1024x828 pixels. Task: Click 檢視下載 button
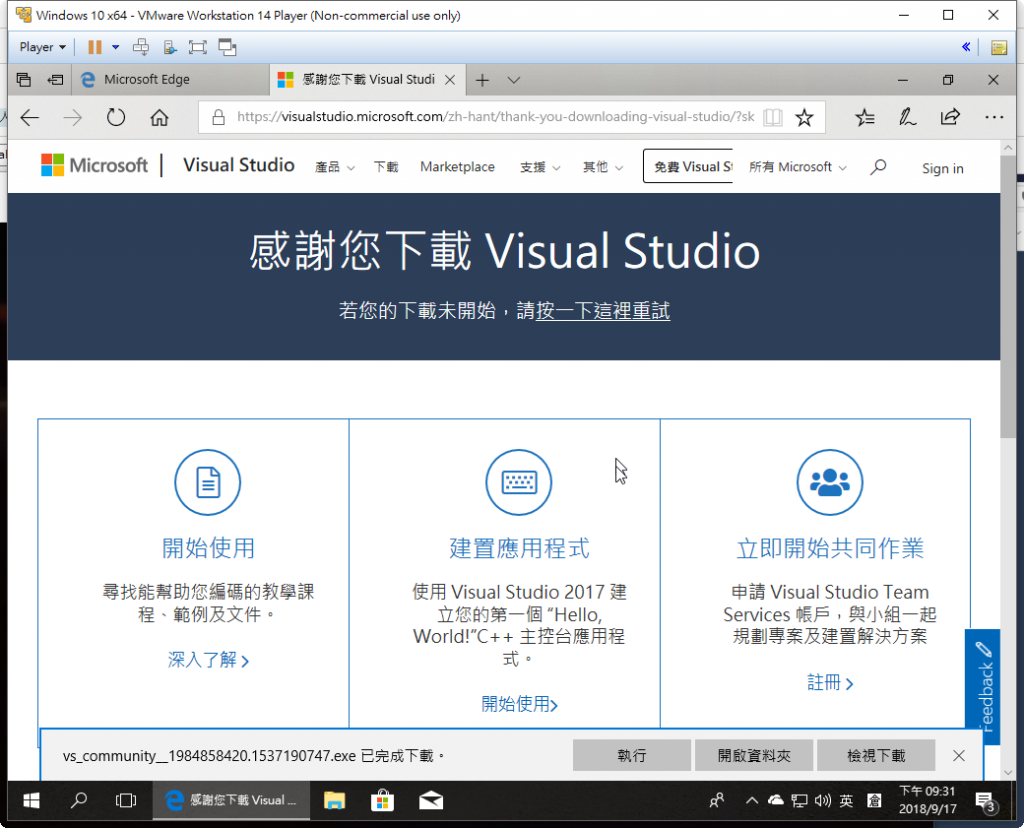[876, 756]
